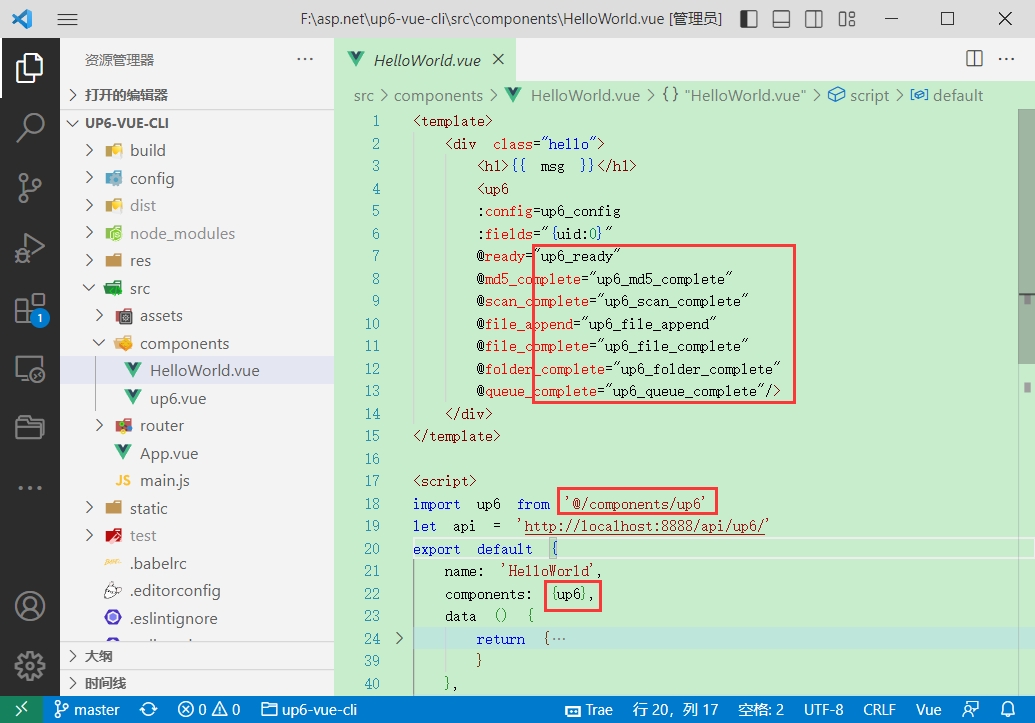Click the split editor right icon
The image size is (1035, 723).
tap(974, 59)
